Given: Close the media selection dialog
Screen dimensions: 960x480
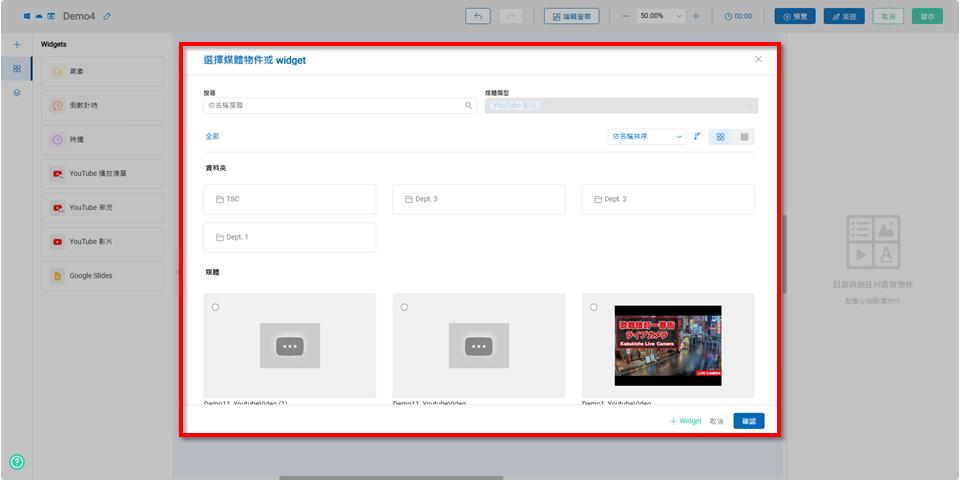Looking at the screenshot, I should coord(758,60).
